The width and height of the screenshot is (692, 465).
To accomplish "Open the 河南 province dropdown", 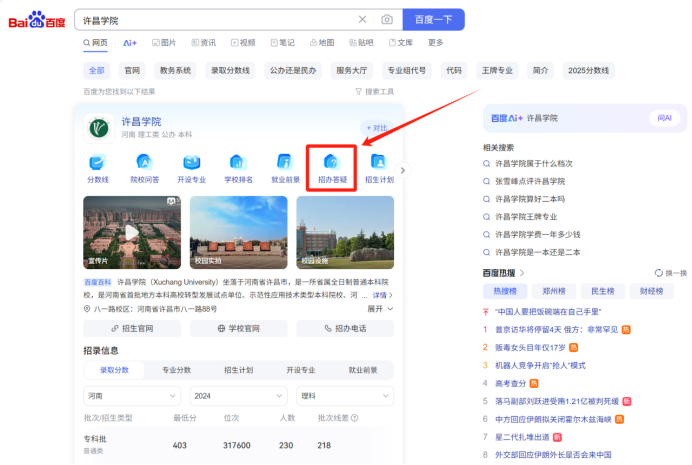I will [x=132, y=396].
